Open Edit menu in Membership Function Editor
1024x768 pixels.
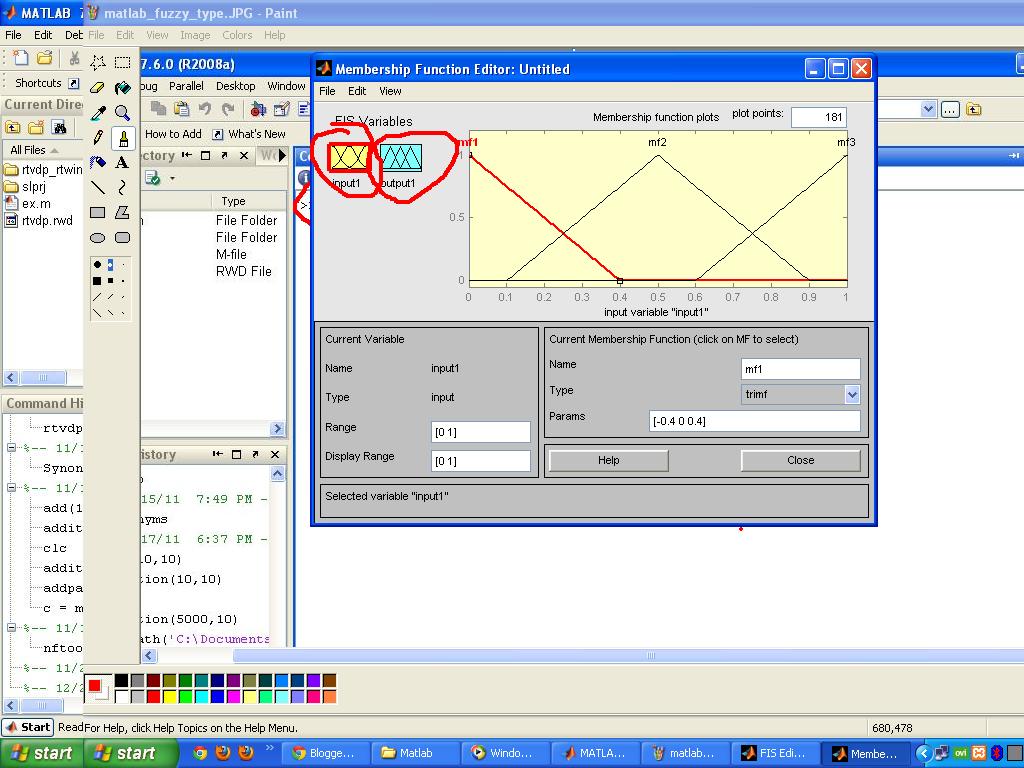(x=357, y=91)
